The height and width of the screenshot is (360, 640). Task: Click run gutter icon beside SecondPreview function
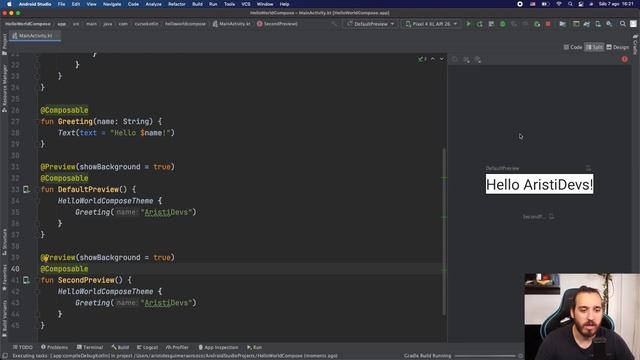click(x=26, y=280)
